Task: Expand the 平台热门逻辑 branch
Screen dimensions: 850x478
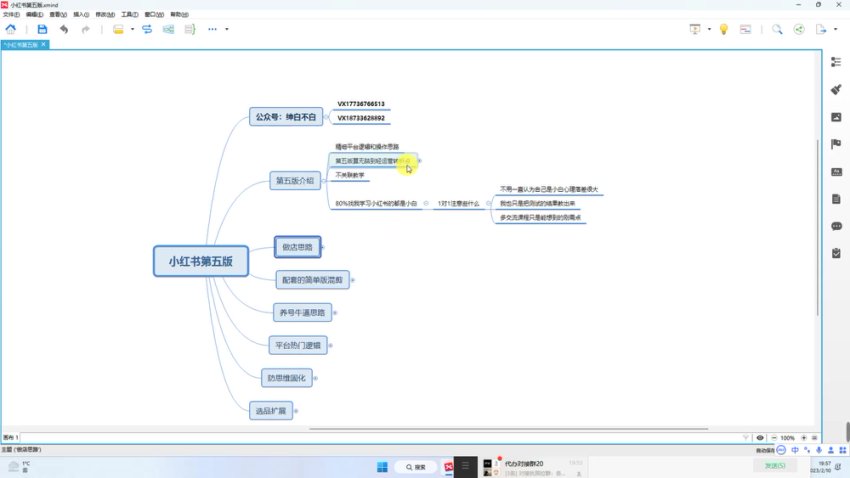Action: (331, 345)
